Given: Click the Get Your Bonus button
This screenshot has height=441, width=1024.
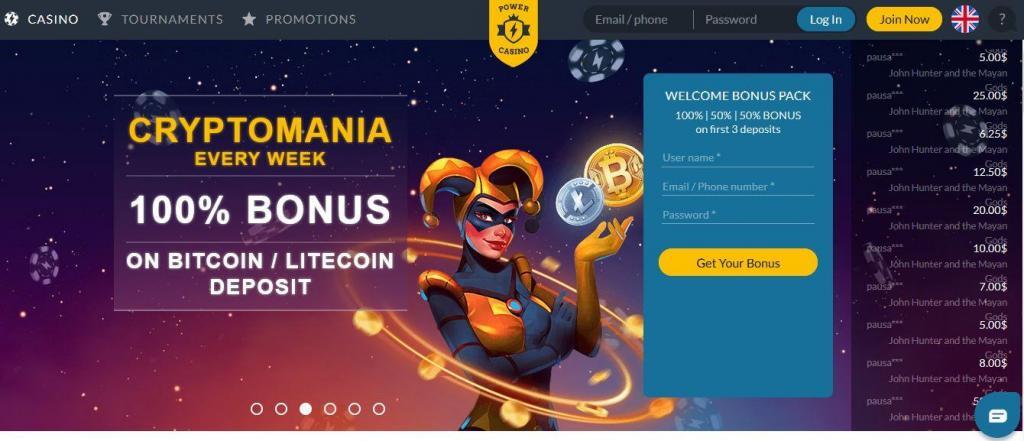Looking at the screenshot, I should (738, 263).
